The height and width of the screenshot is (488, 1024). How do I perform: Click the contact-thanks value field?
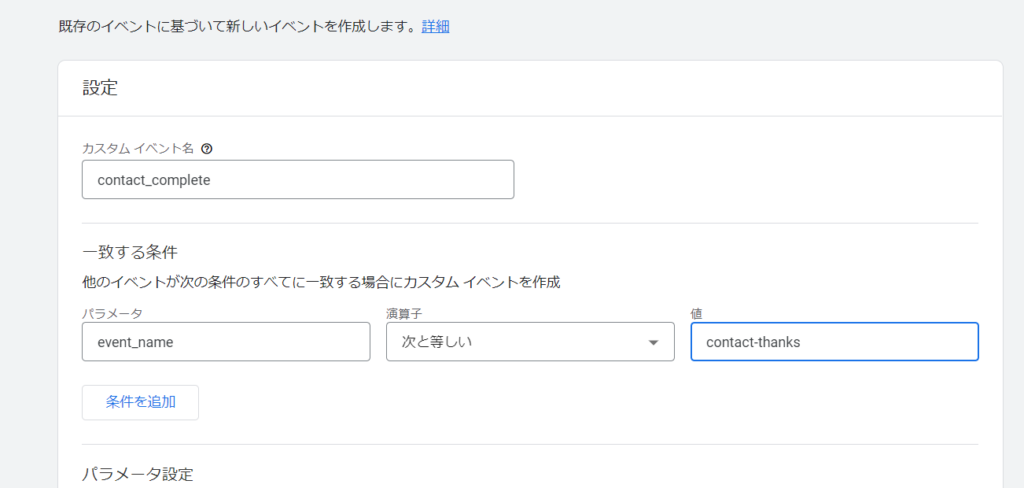click(x=834, y=342)
